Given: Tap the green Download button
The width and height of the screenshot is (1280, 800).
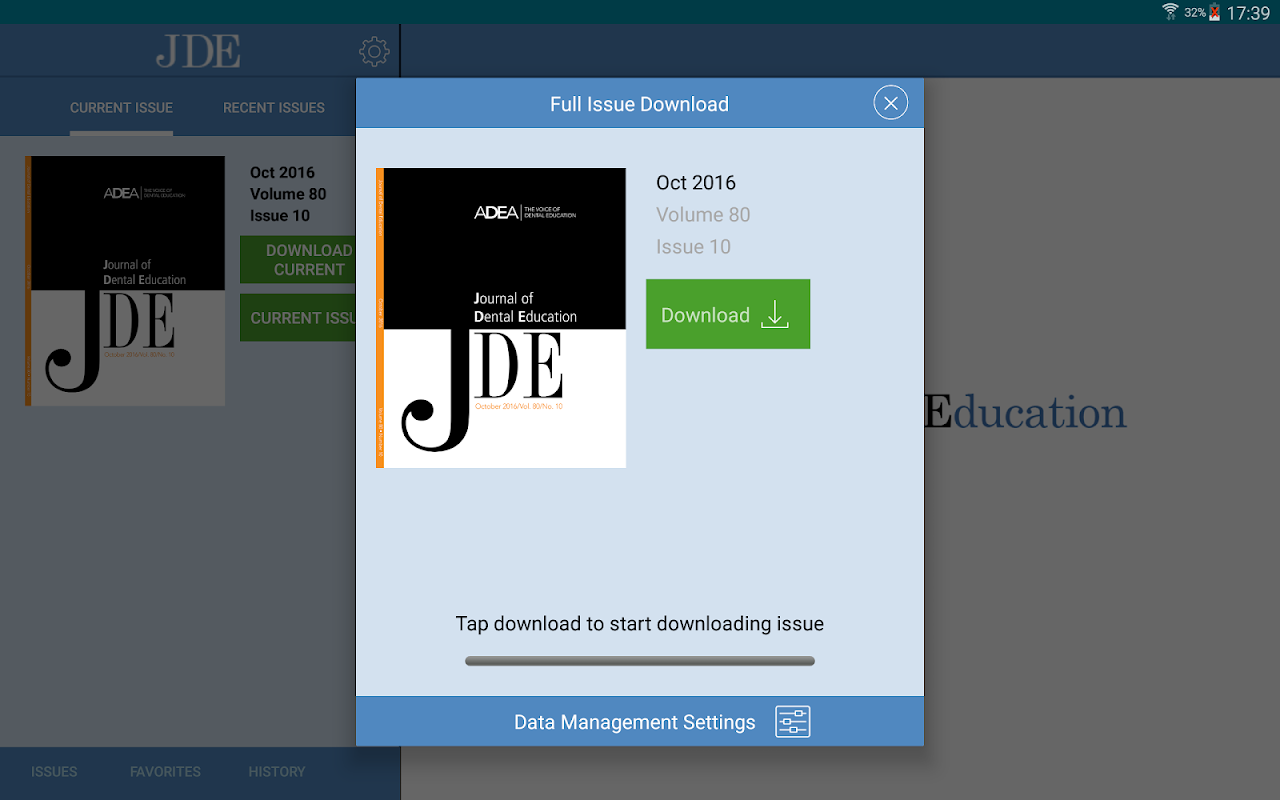Looking at the screenshot, I should click(728, 314).
